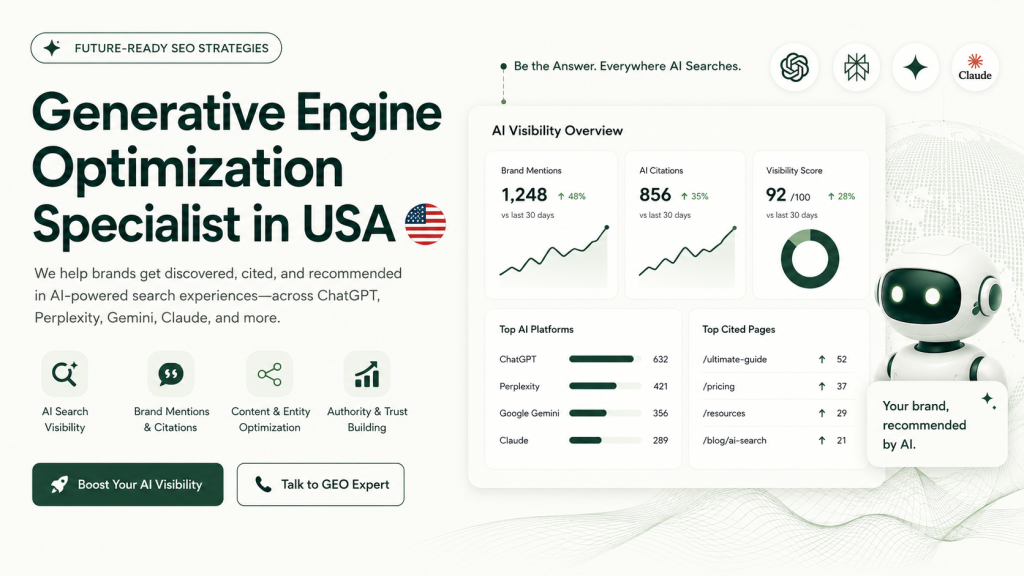1024x576 pixels.
Task: Click the ChatGPT count 632
Action: [x=660, y=359]
